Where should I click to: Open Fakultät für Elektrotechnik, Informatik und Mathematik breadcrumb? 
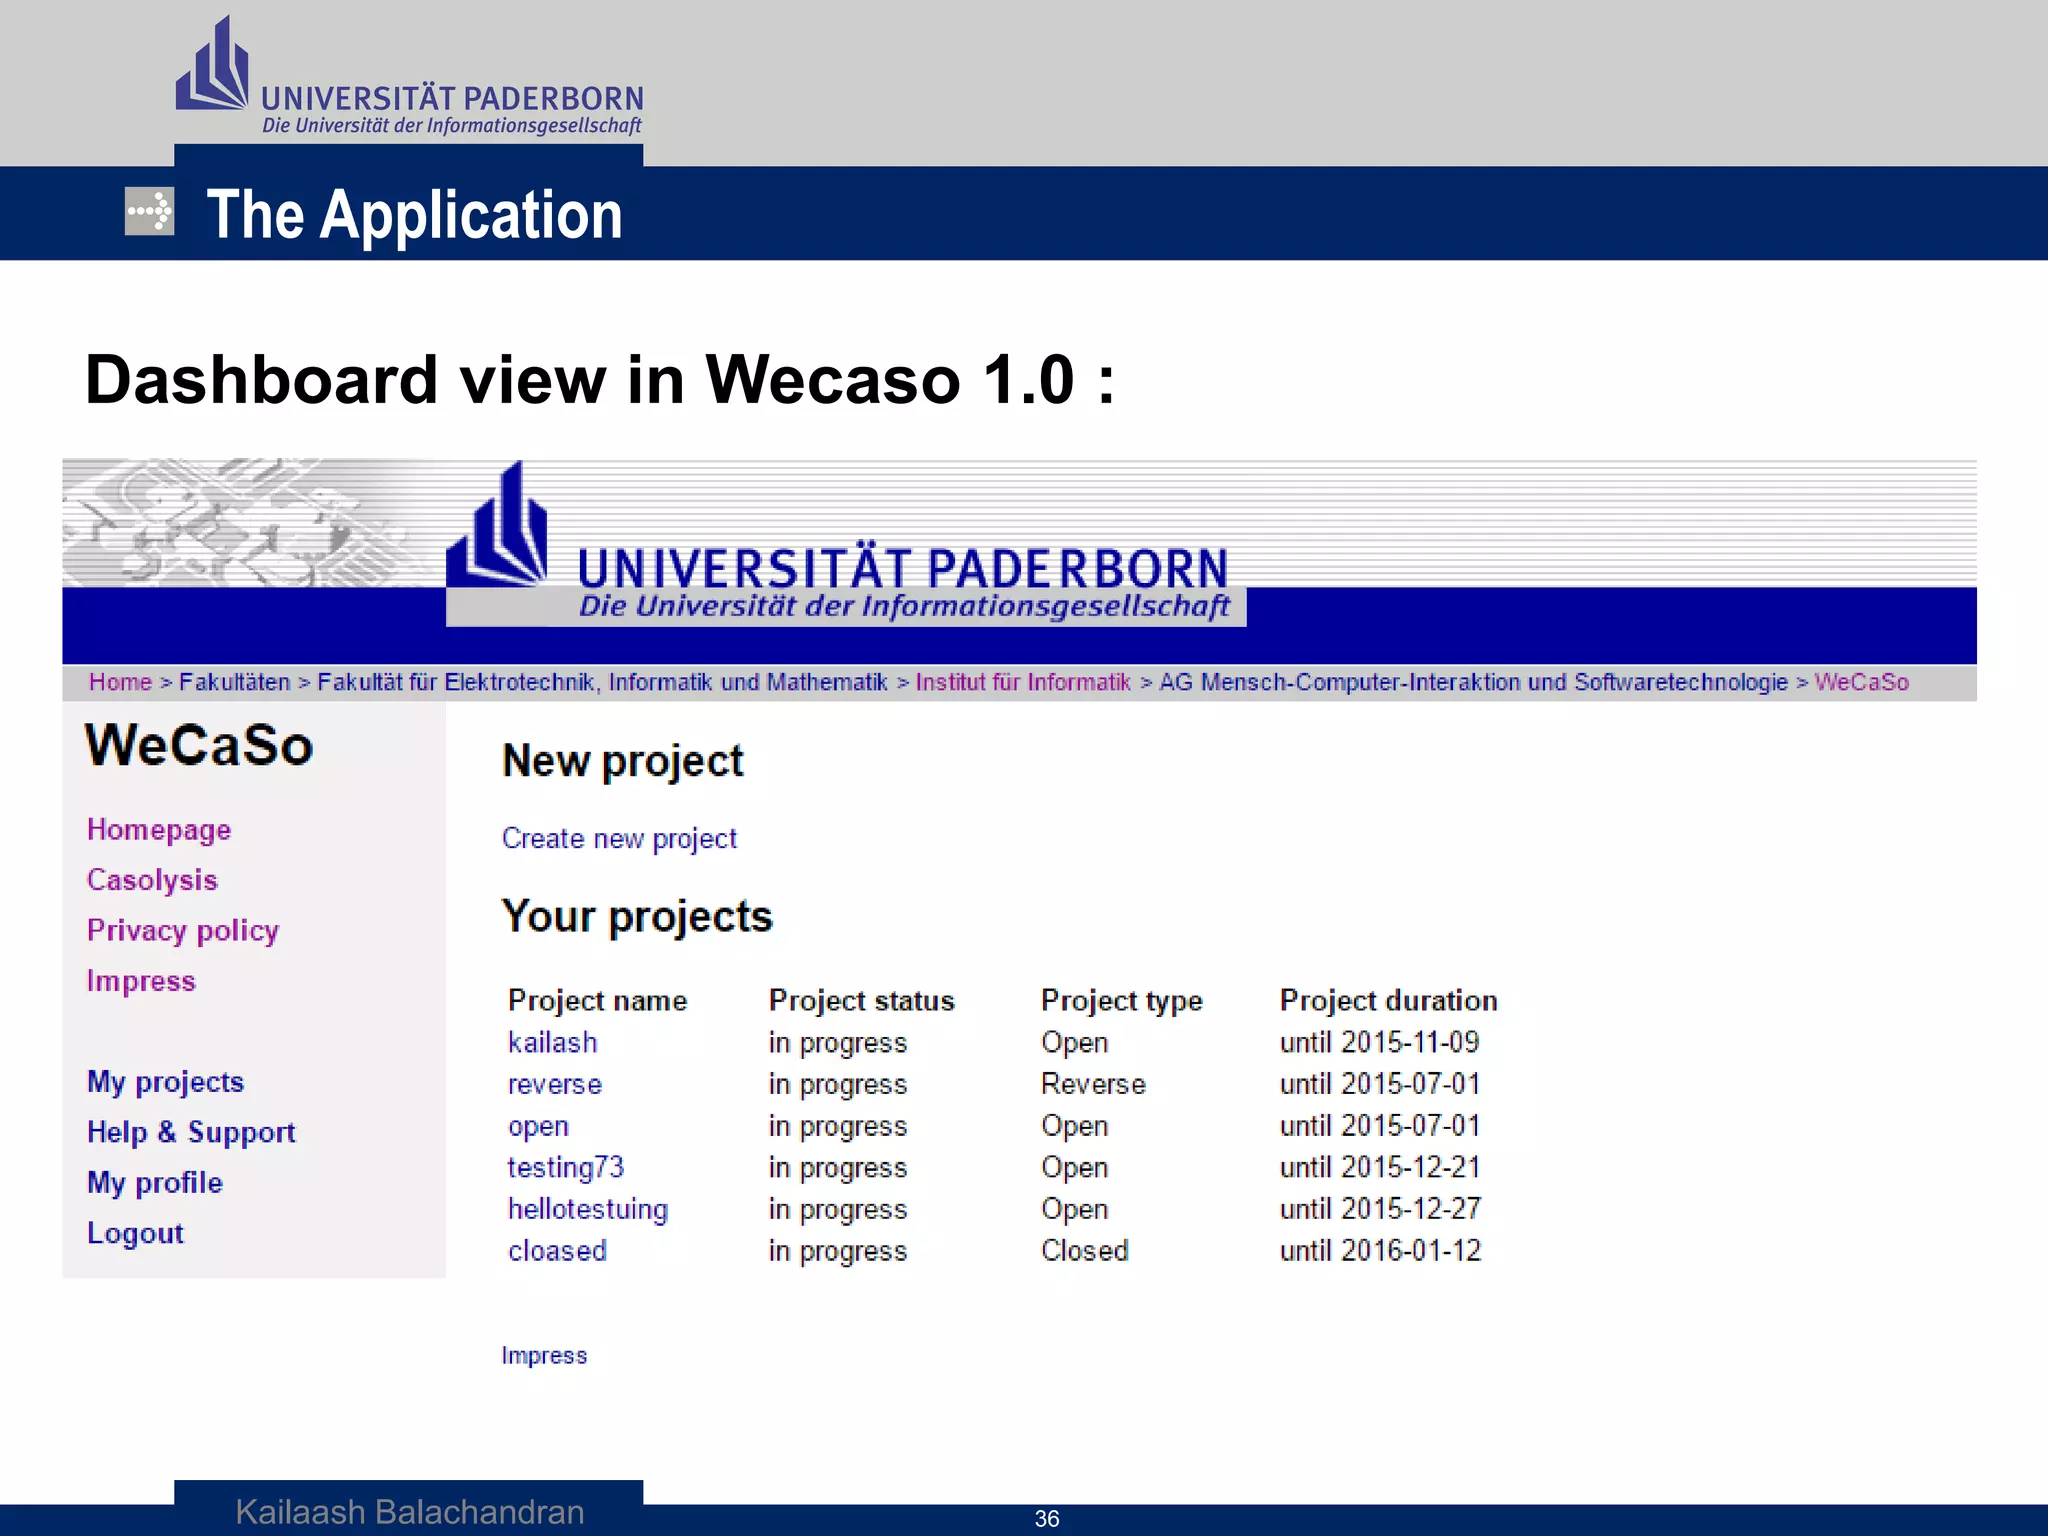click(602, 682)
